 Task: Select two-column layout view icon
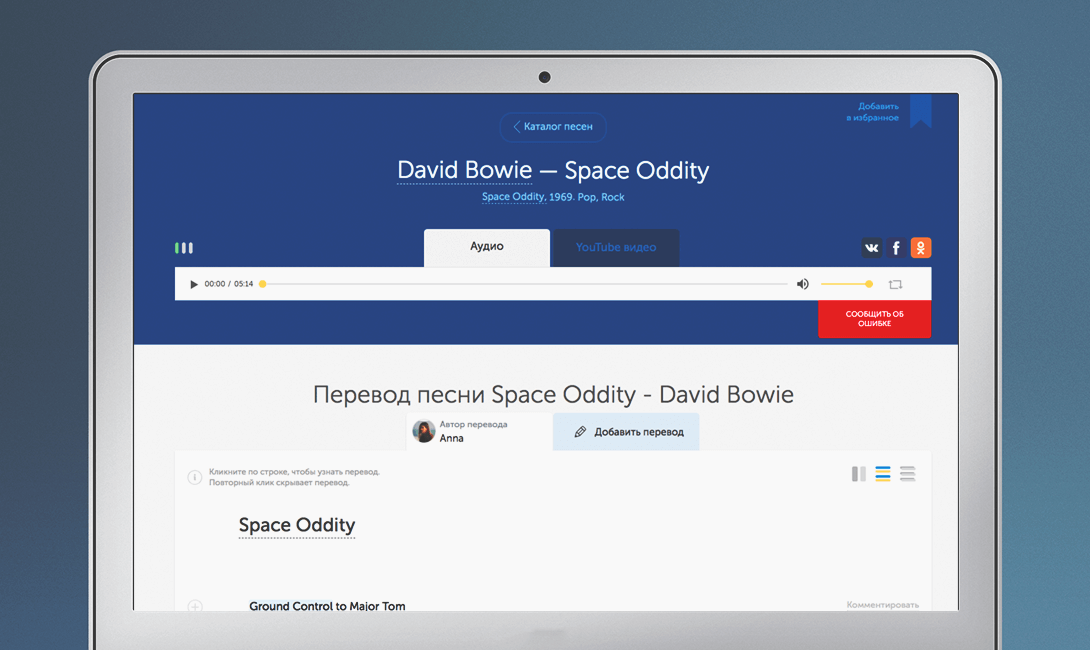click(859, 474)
